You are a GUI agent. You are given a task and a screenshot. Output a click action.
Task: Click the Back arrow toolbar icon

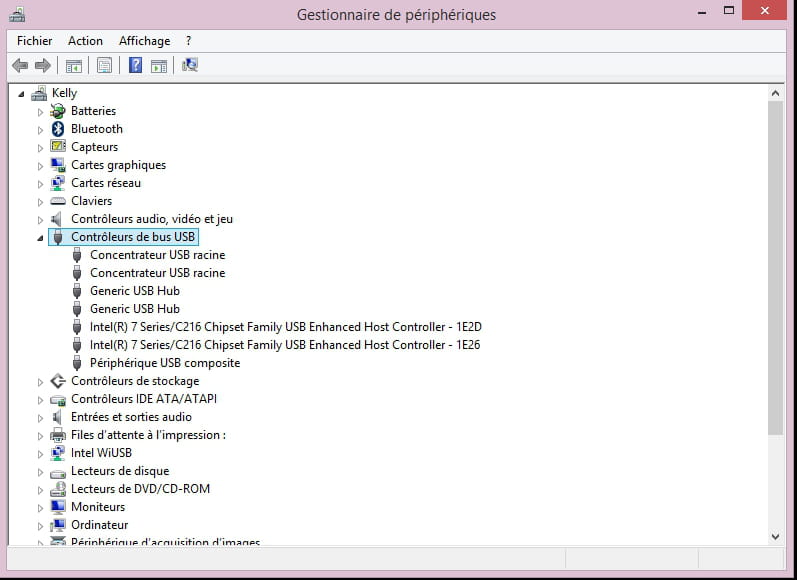19,66
